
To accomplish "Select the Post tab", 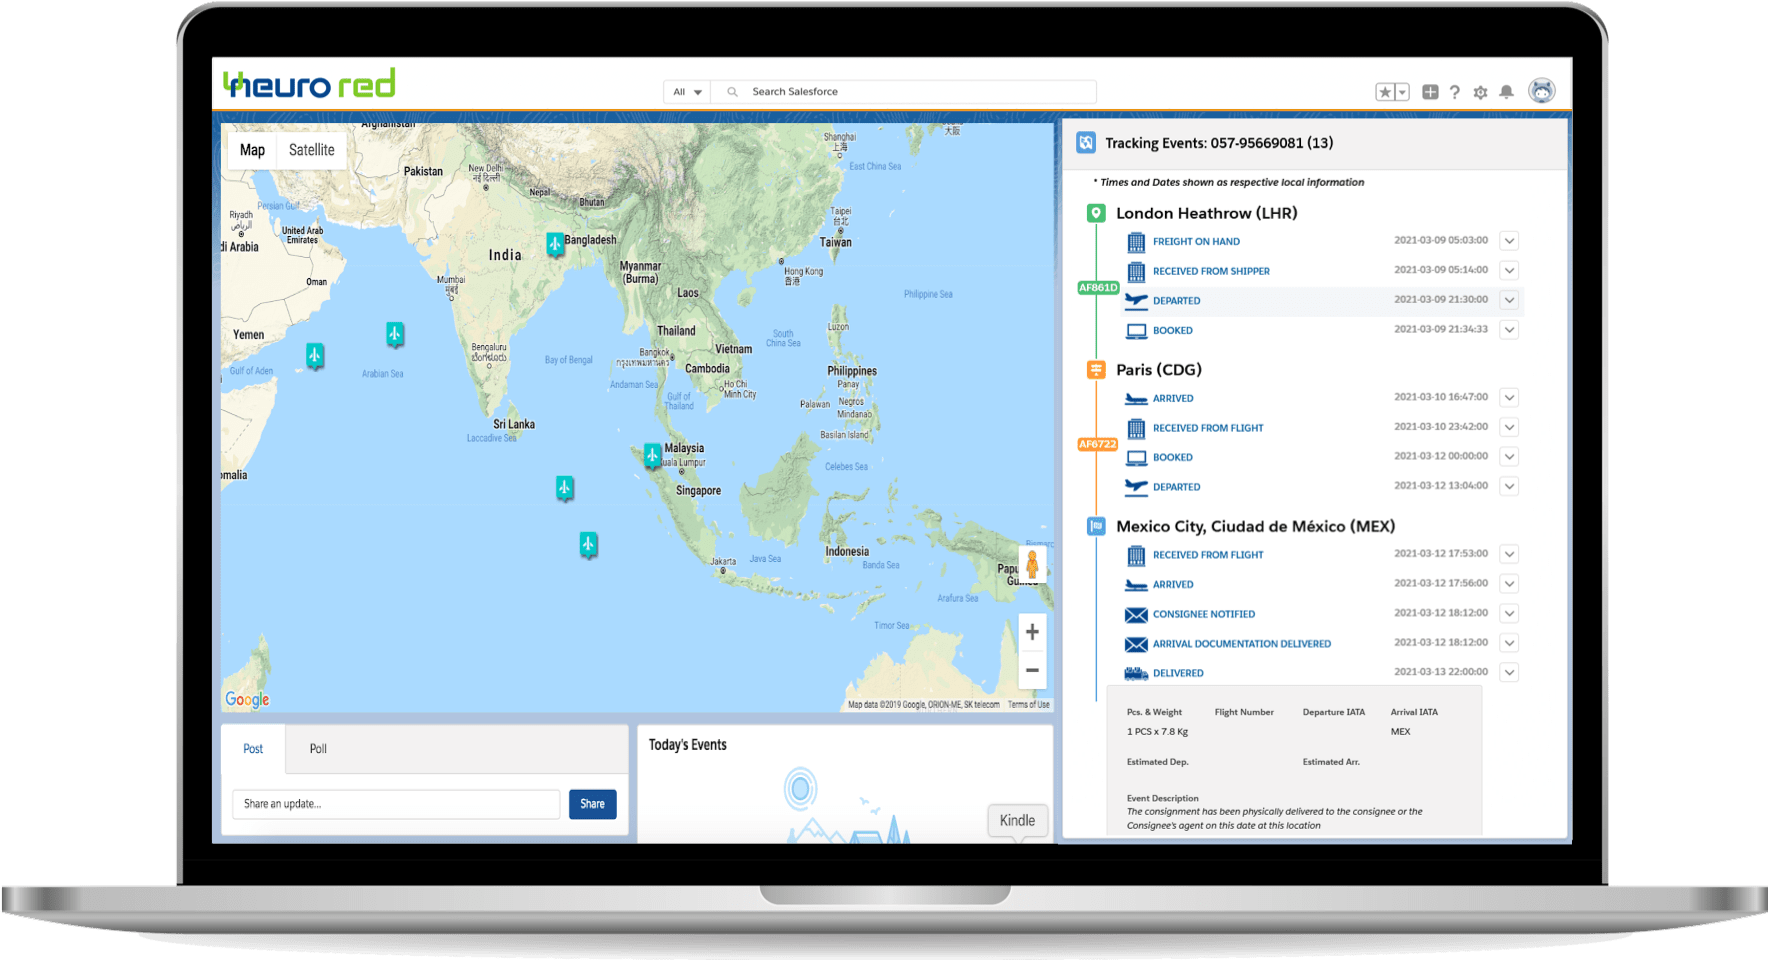I will point(253,749).
